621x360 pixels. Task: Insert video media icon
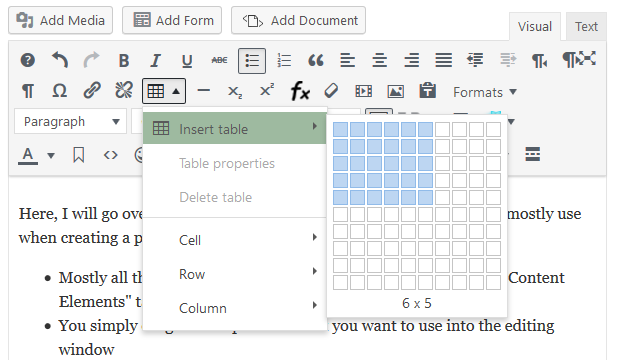pyautogui.click(x=364, y=91)
